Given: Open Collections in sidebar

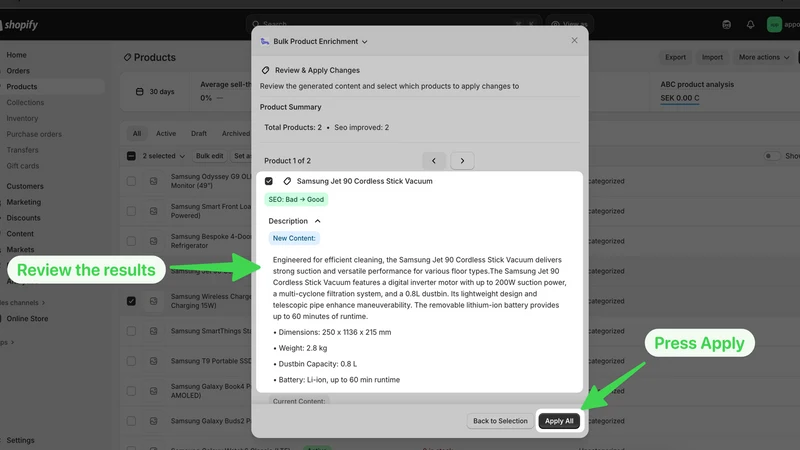Looking at the screenshot, I should click(x=25, y=102).
